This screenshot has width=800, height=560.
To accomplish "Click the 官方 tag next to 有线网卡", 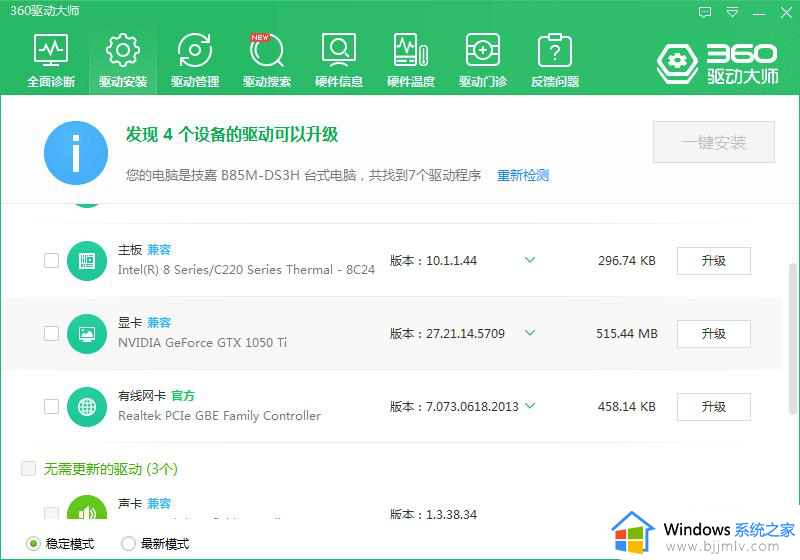I will [183, 396].
